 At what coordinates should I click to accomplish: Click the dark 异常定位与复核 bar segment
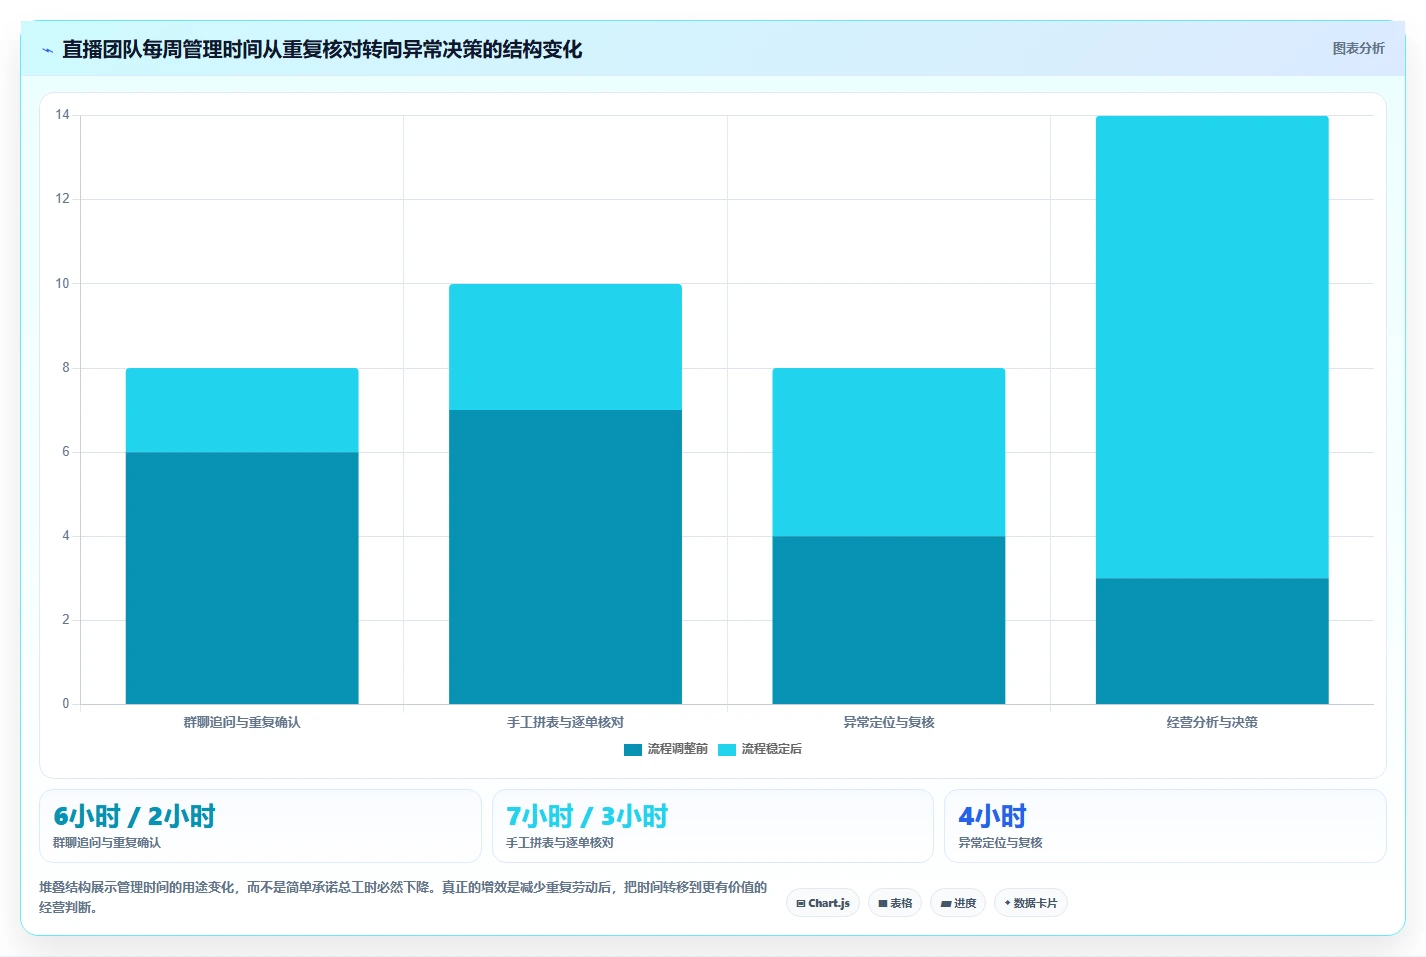click(x=889, y=620)
